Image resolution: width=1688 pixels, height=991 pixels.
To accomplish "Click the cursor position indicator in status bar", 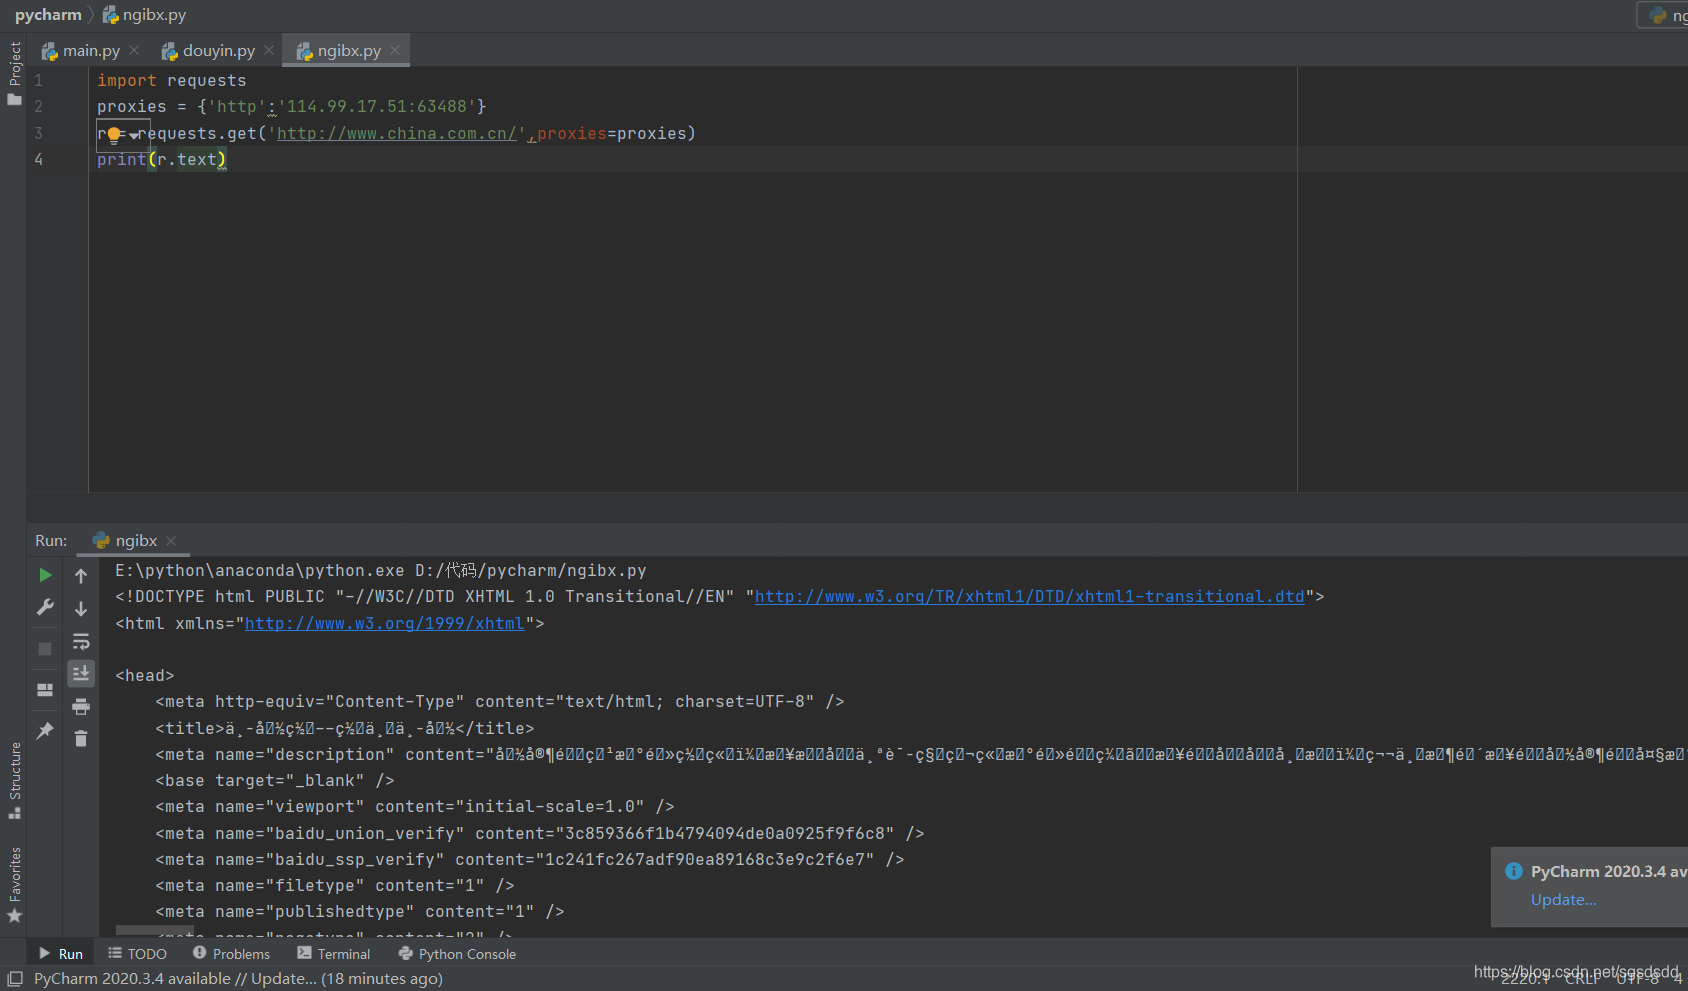I will point(1525,979).
